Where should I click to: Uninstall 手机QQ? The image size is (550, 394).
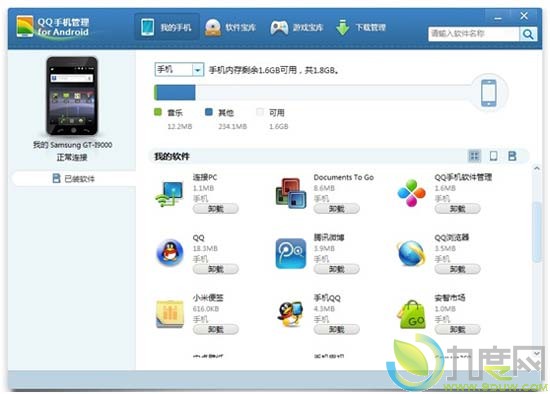point(336,329)
